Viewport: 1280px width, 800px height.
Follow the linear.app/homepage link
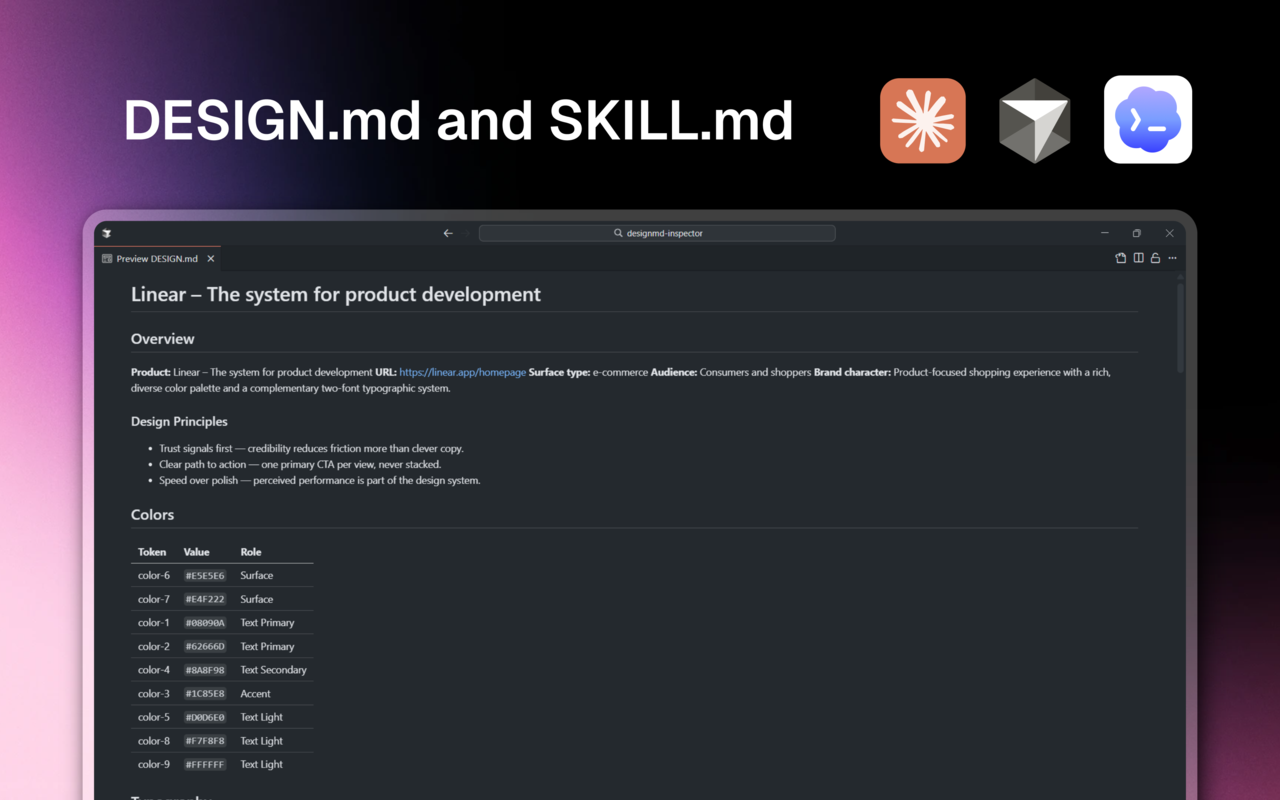click(462, 371)
